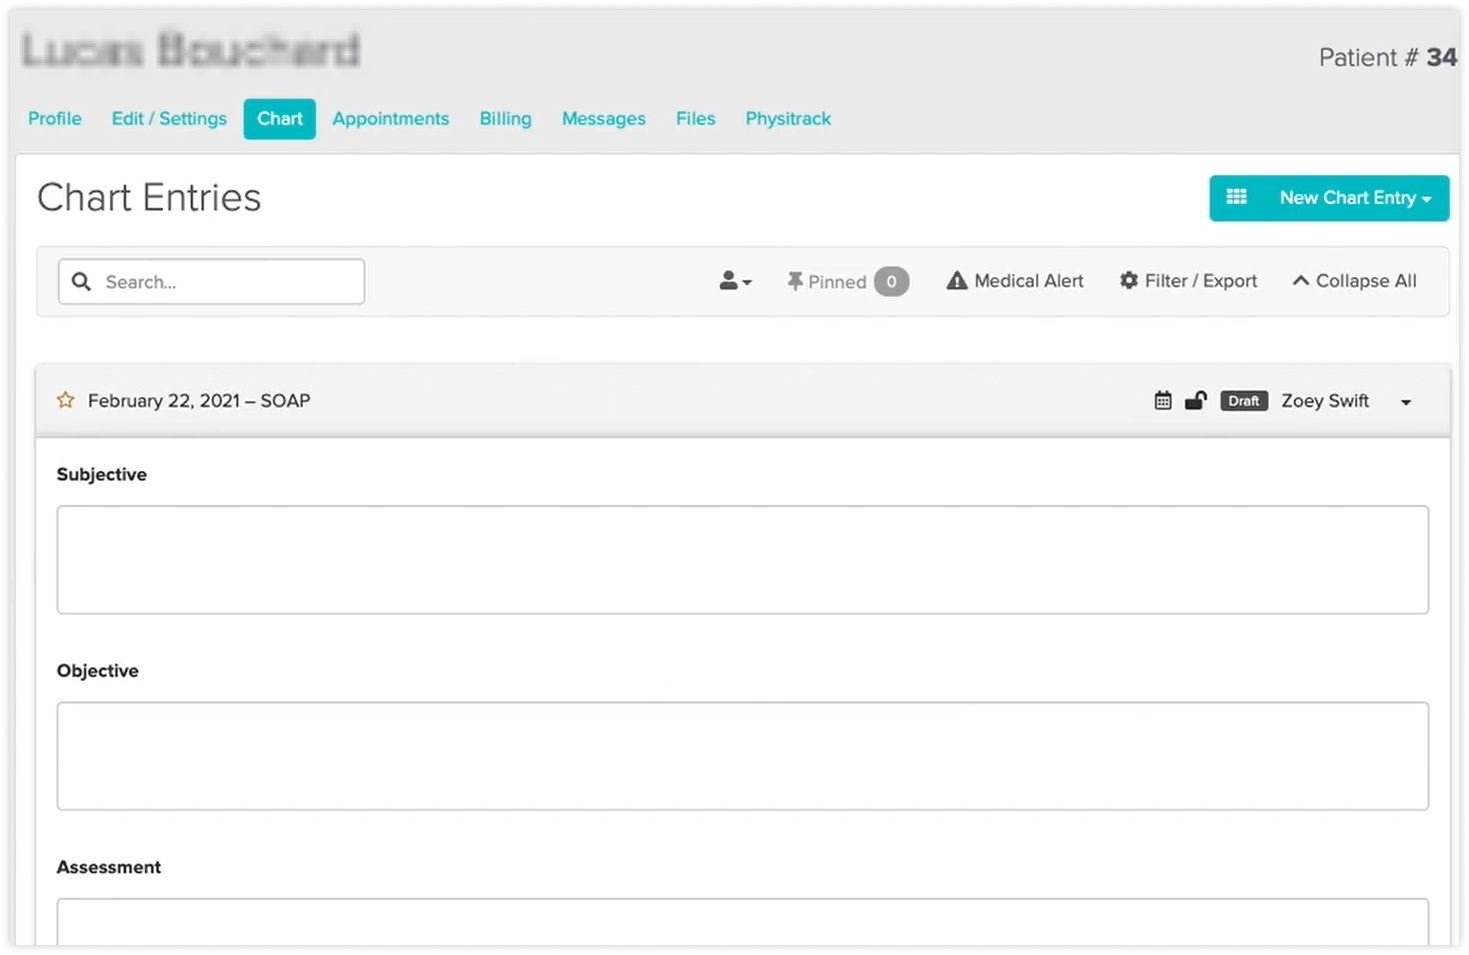Viewport: 1469px width, 955px height.
Task: Open Medical Alert
Action: pyautogui.click(x=1015, y=281)
